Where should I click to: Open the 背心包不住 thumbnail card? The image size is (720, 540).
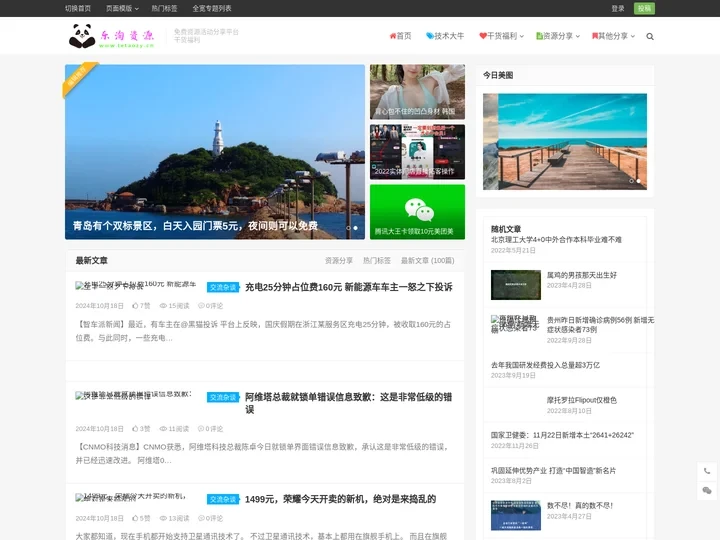tap(417, 92)
